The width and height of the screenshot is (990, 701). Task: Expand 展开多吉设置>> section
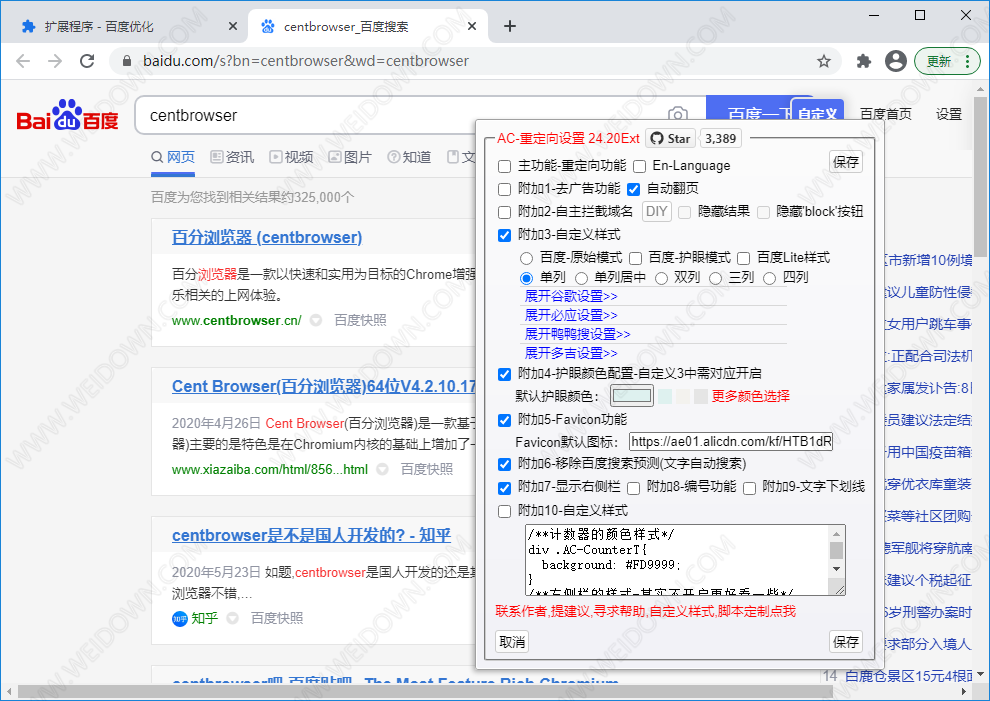pyautogui.click(x=571, y=353)
